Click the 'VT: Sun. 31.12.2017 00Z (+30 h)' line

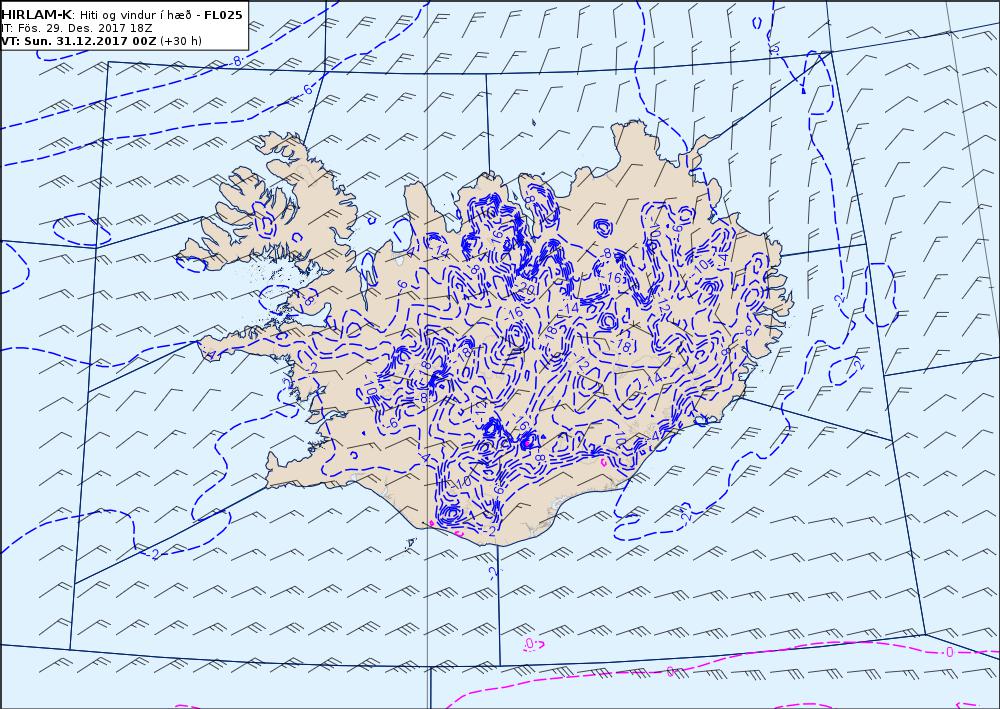tap(101, 41)
